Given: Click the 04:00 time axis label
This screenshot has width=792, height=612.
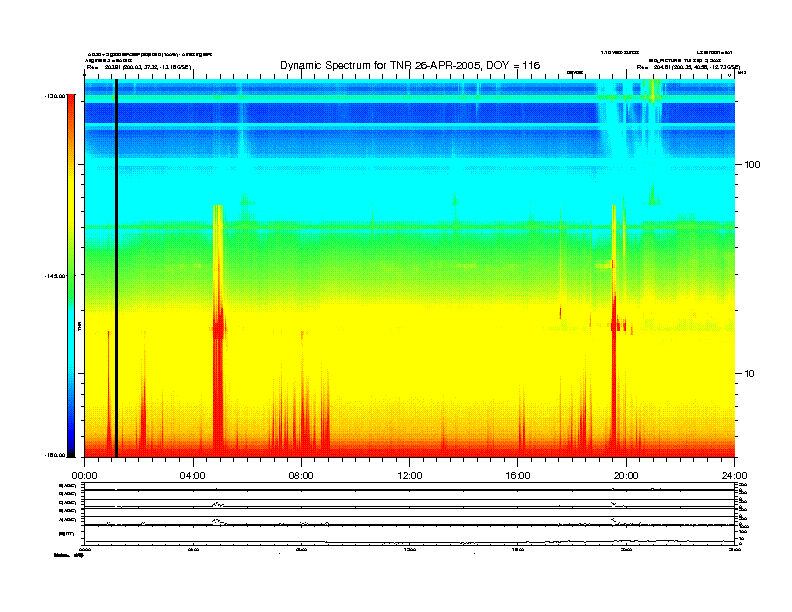Looking at the screenshot, I should coord(192,476).
